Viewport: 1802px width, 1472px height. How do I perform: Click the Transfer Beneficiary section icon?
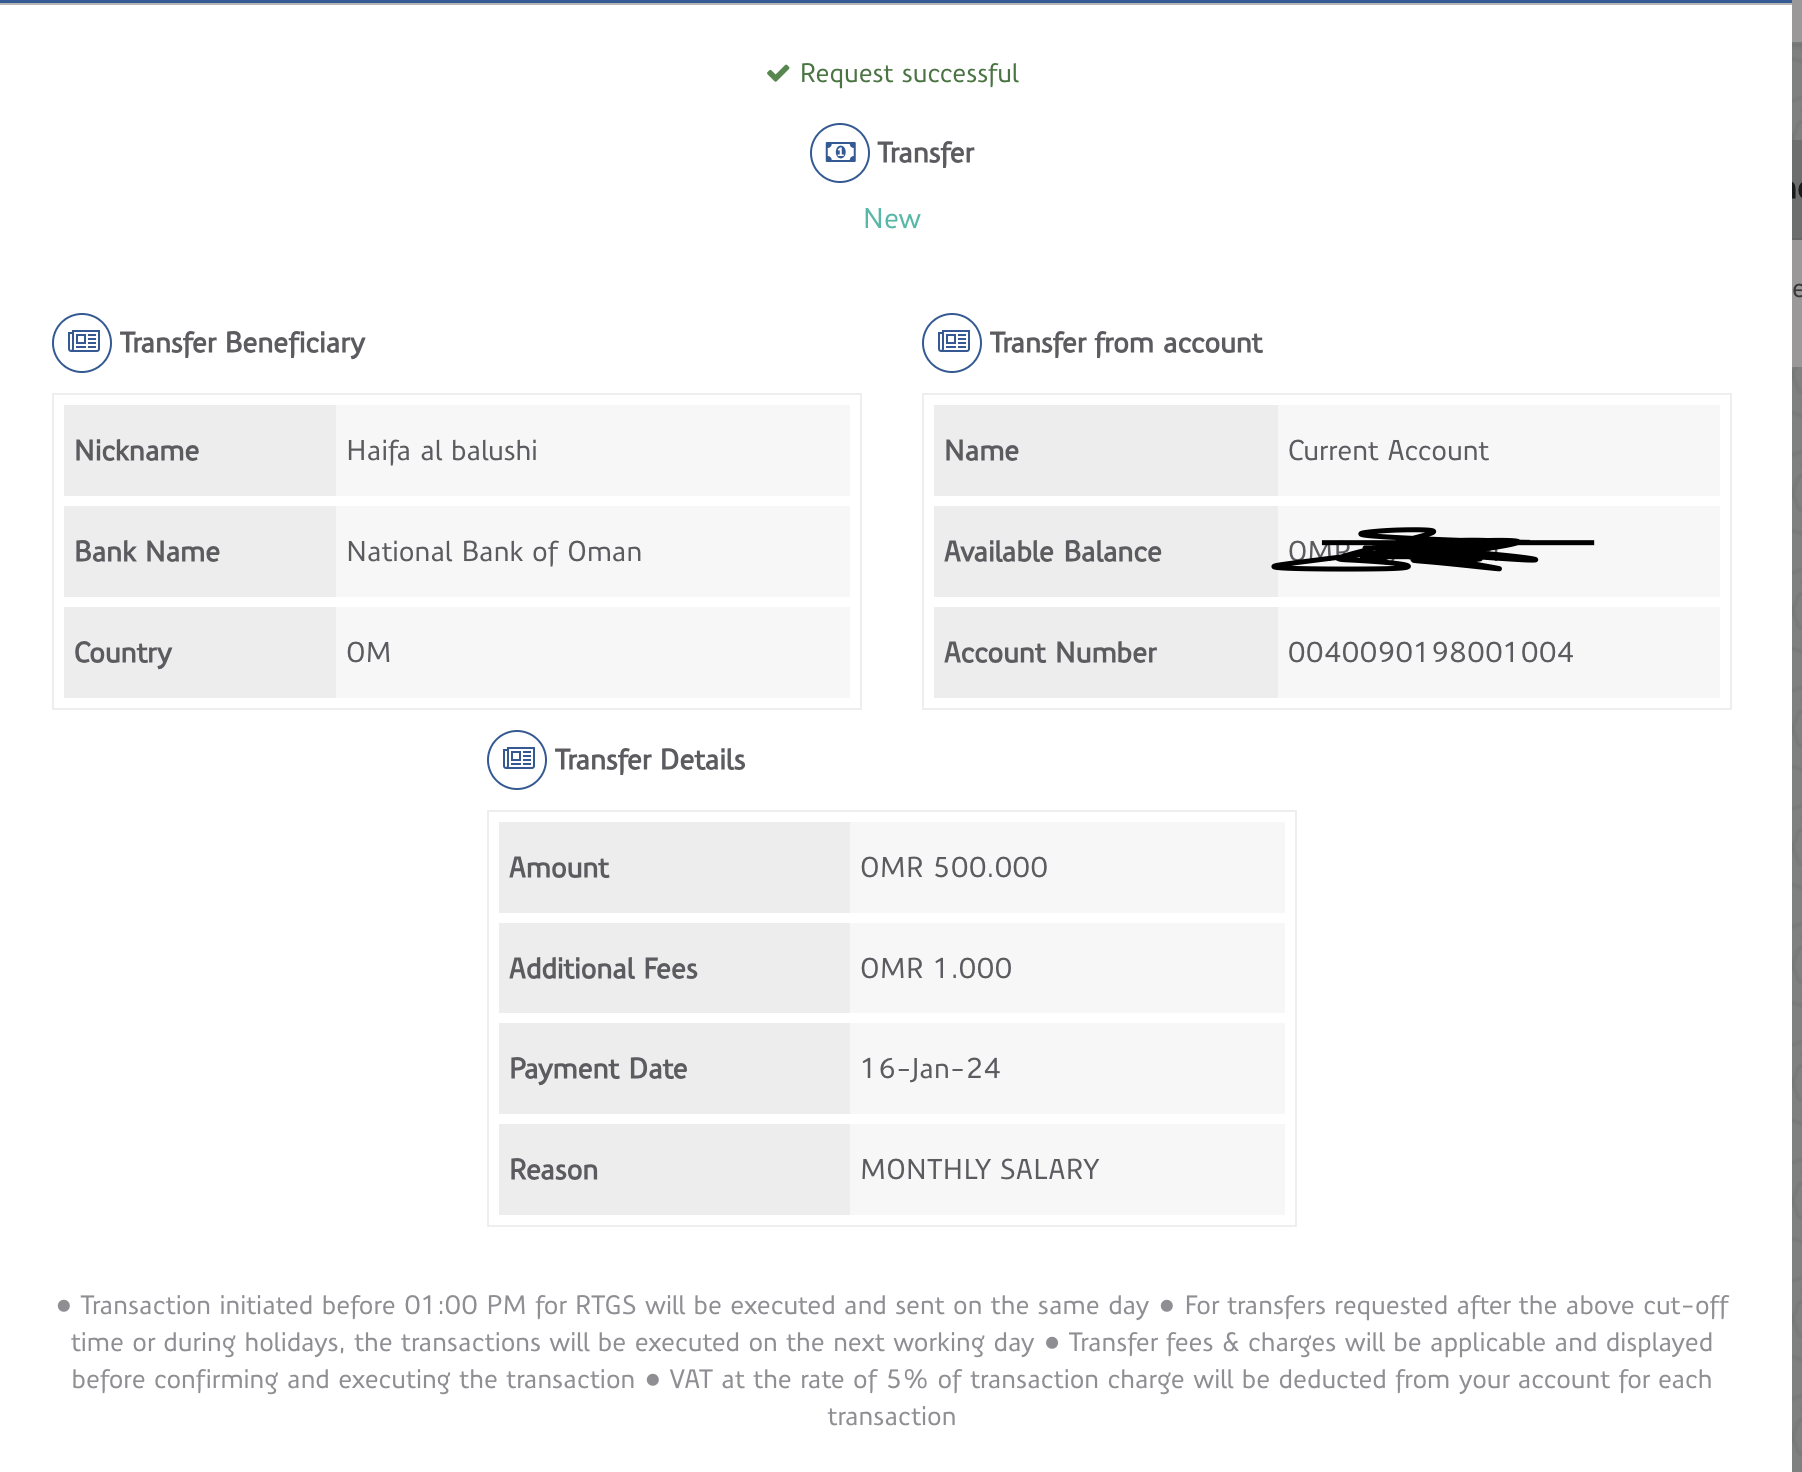tap(82, 342)
